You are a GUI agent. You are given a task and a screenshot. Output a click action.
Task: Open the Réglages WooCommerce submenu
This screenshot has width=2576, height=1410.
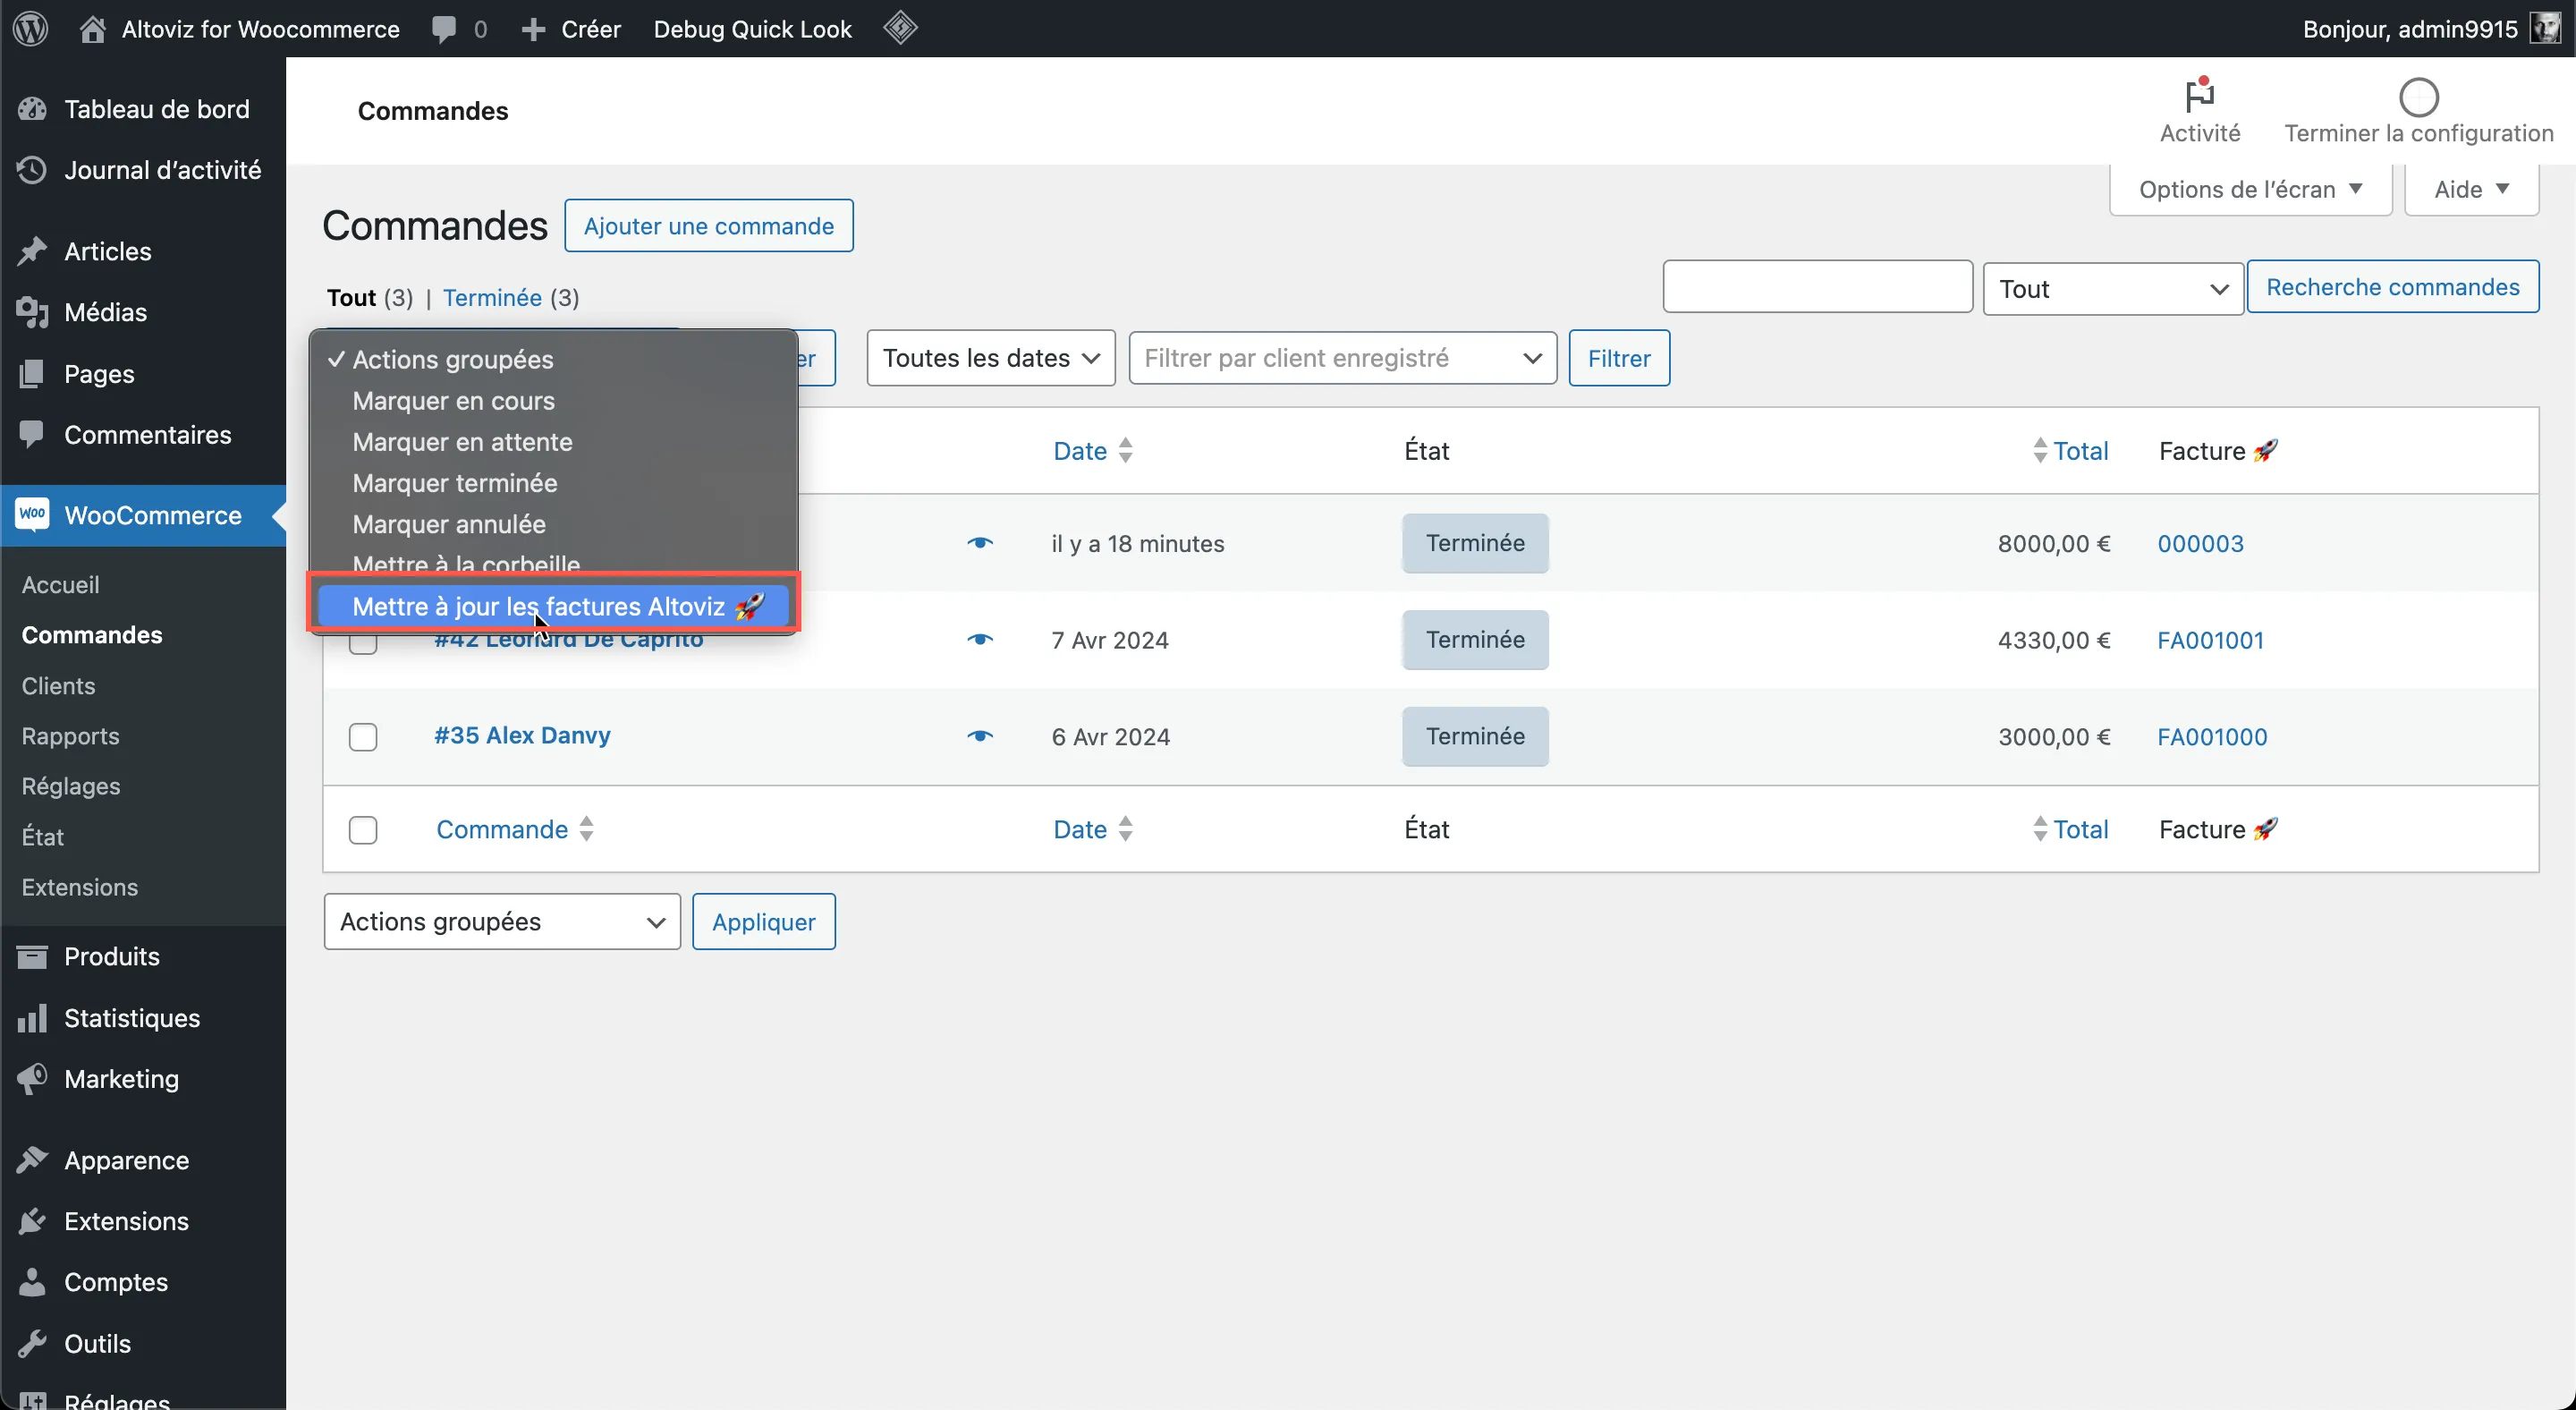70,786
